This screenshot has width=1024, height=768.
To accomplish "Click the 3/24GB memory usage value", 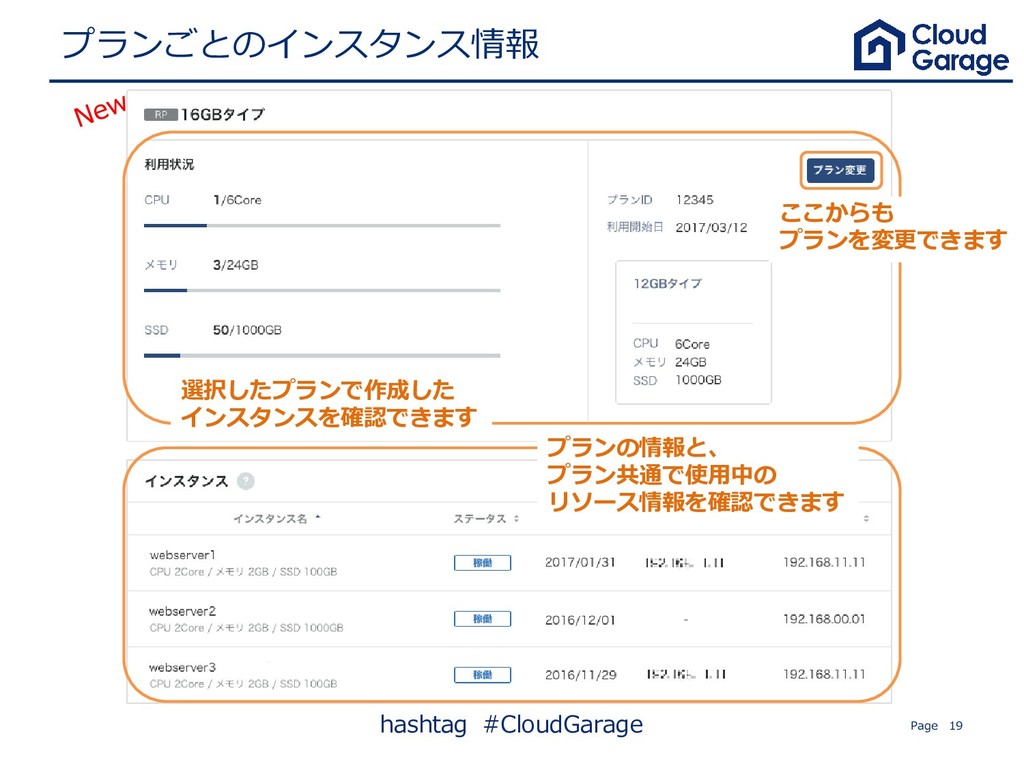I will click(236, 265).
